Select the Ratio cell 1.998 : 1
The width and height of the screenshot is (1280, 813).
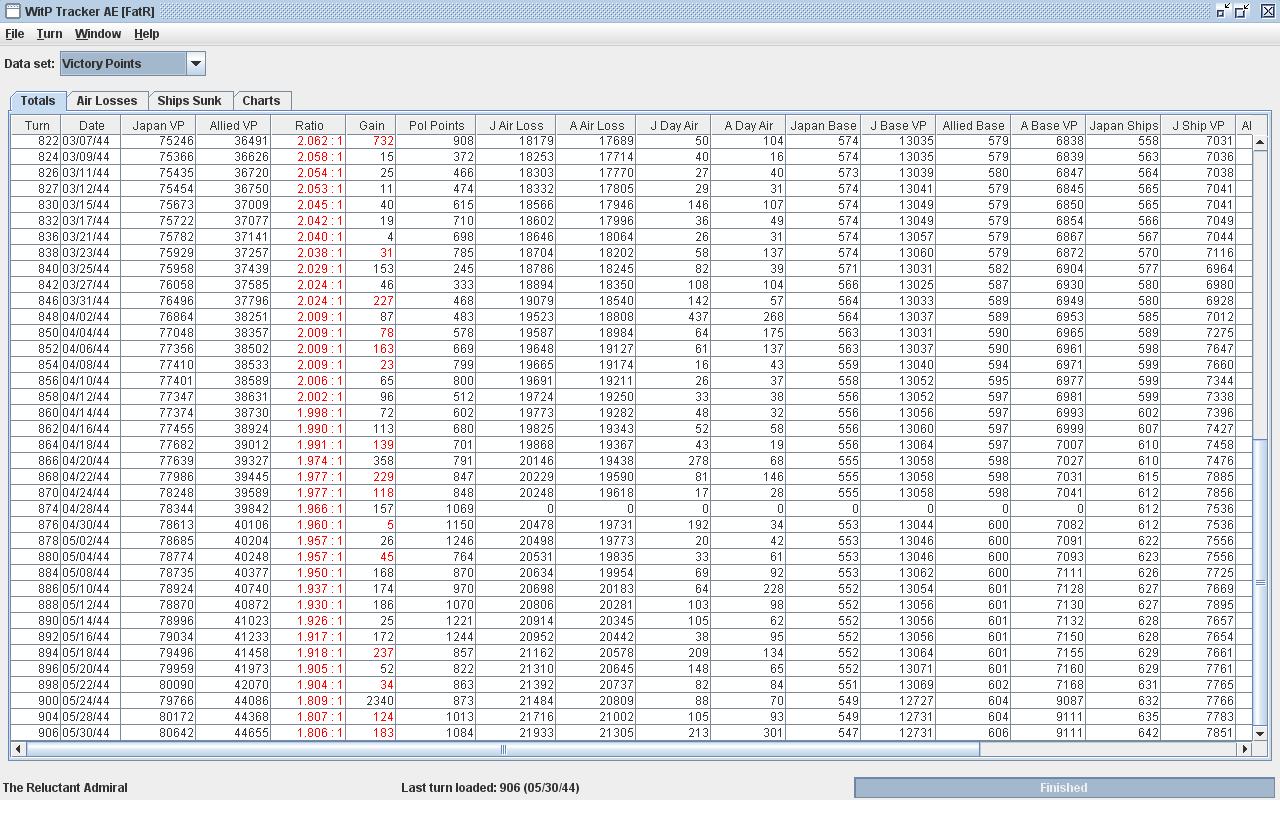309,413
